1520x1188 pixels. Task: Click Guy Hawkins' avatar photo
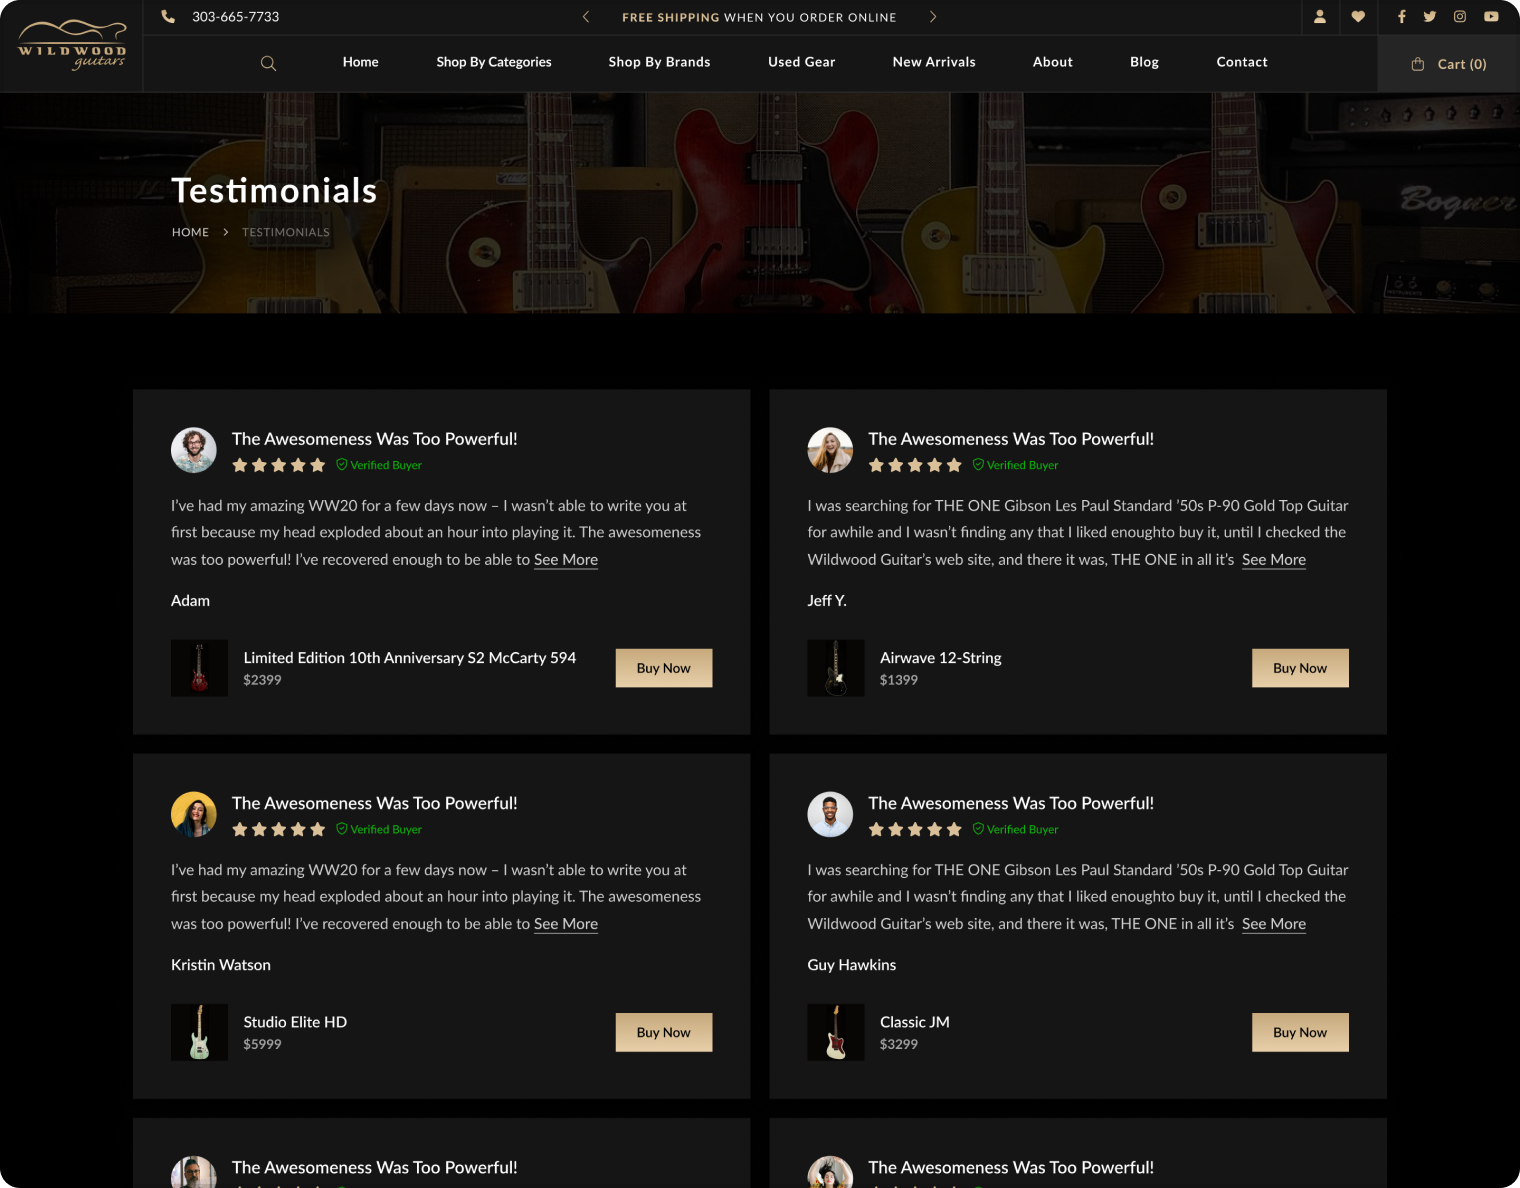pos(830,815)
